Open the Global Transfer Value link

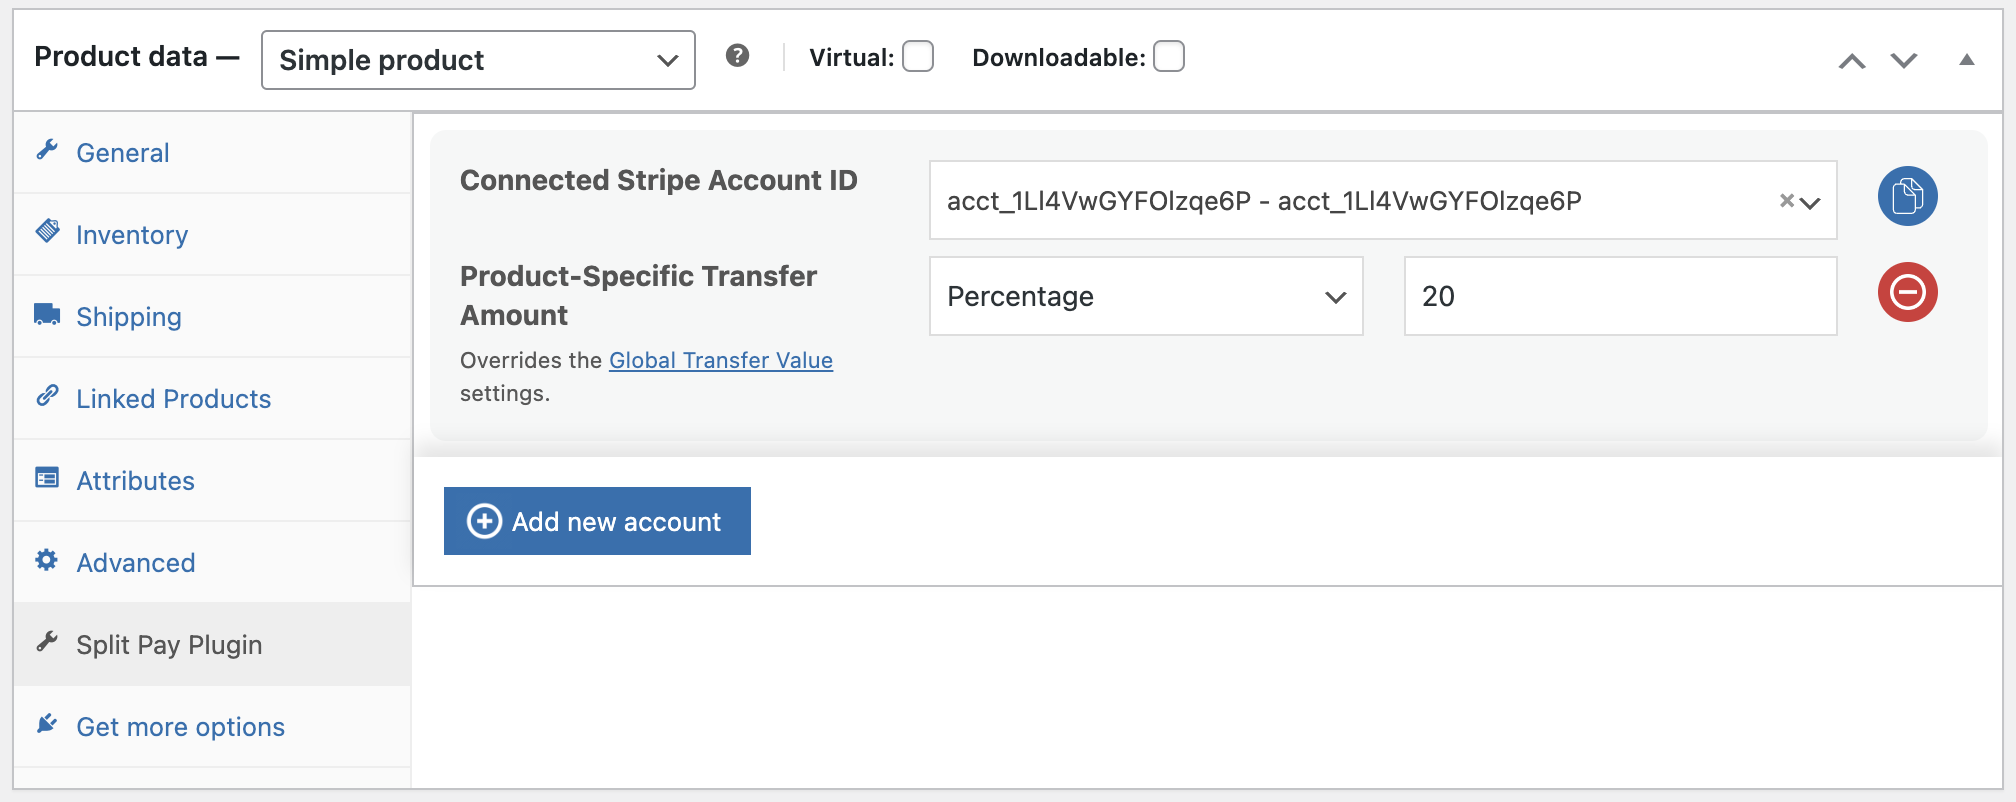pyautogui.click(x=721, y=360)
